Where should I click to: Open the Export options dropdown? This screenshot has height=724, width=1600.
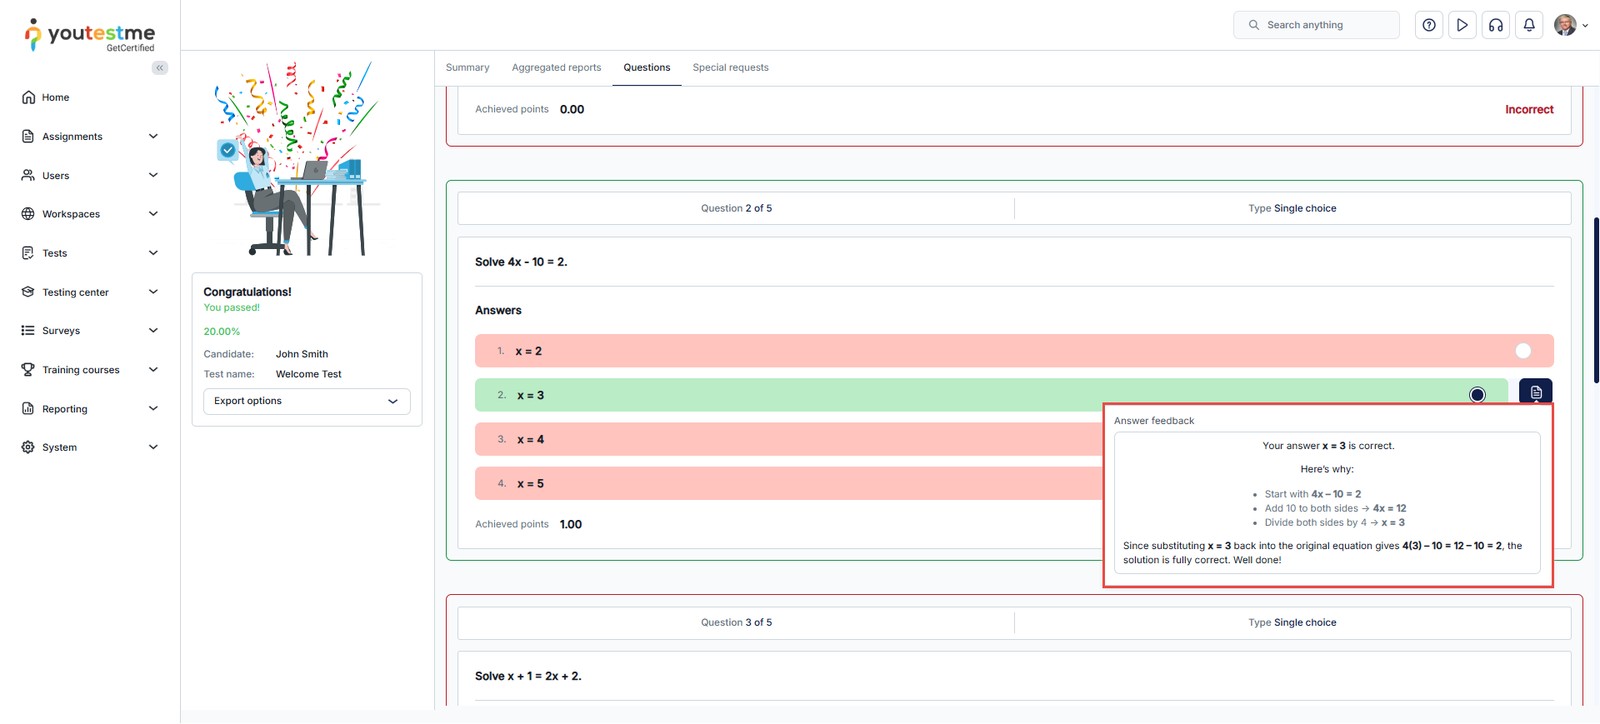point(306,401)
